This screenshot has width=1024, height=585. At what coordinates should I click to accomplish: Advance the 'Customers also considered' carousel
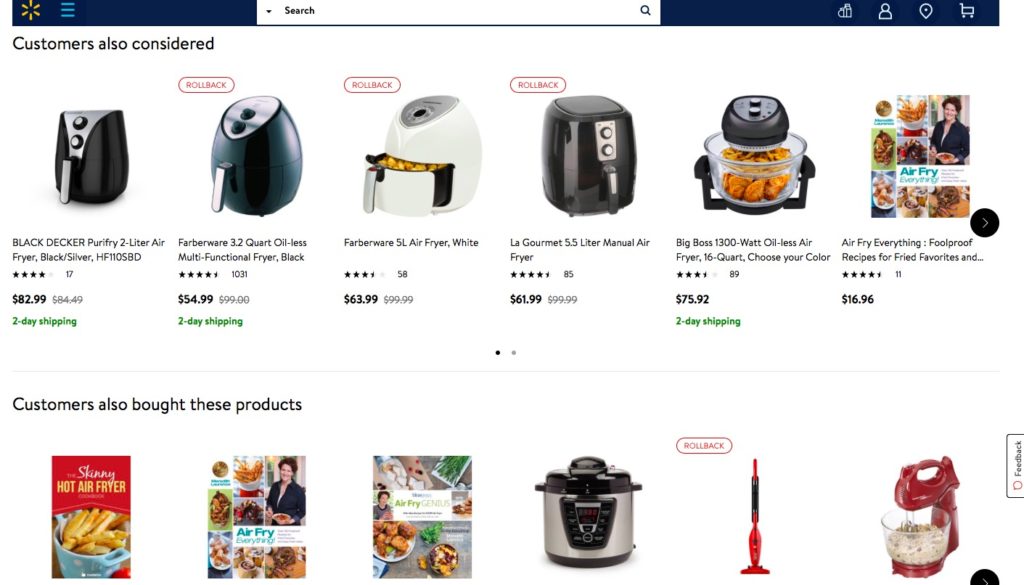[x=984, y=223]
